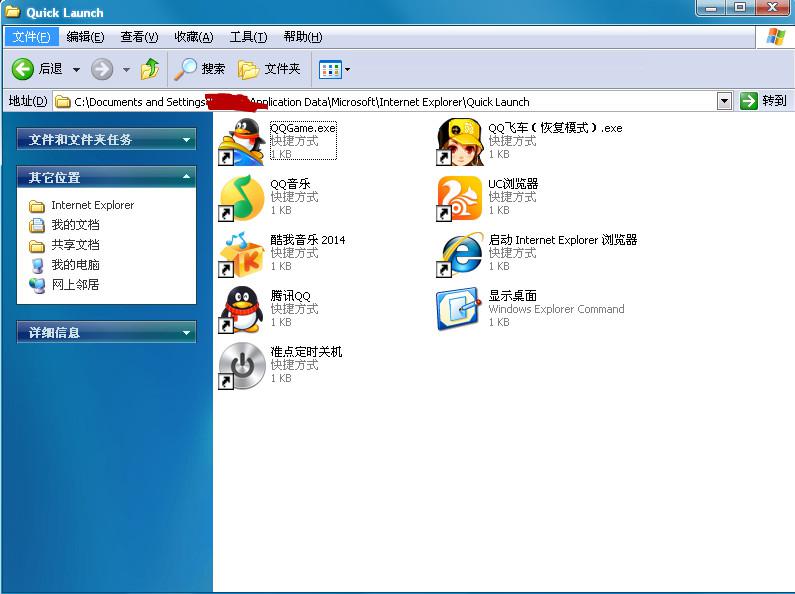Click the Windows Explorer Command description text
Viewport: 795px width, 594px height.
click(x=556, y=309)
